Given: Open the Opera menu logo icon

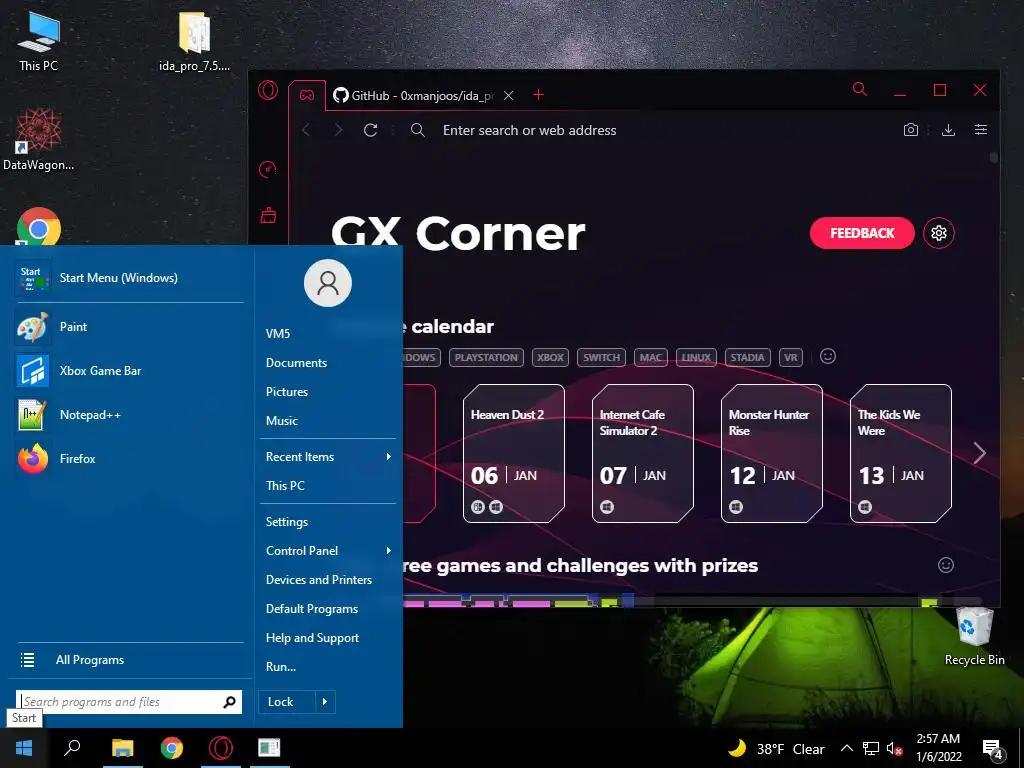Looking at the screenshot, I should point(268,89).
